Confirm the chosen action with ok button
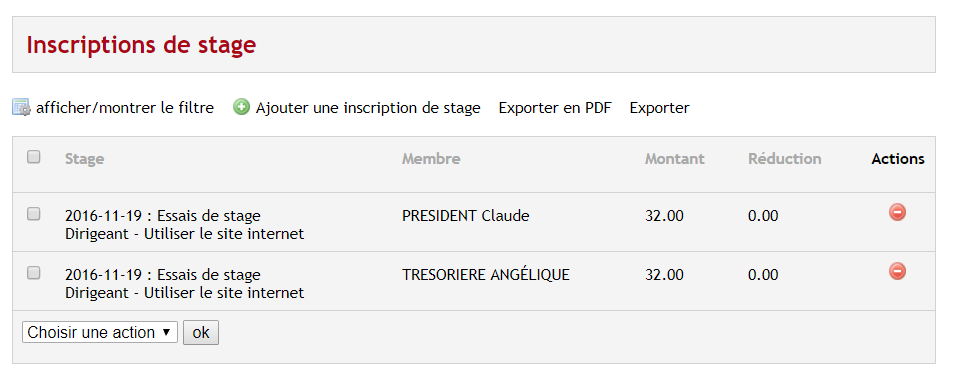The width and height of the screenshot is (954, 379). coord(201,332)
